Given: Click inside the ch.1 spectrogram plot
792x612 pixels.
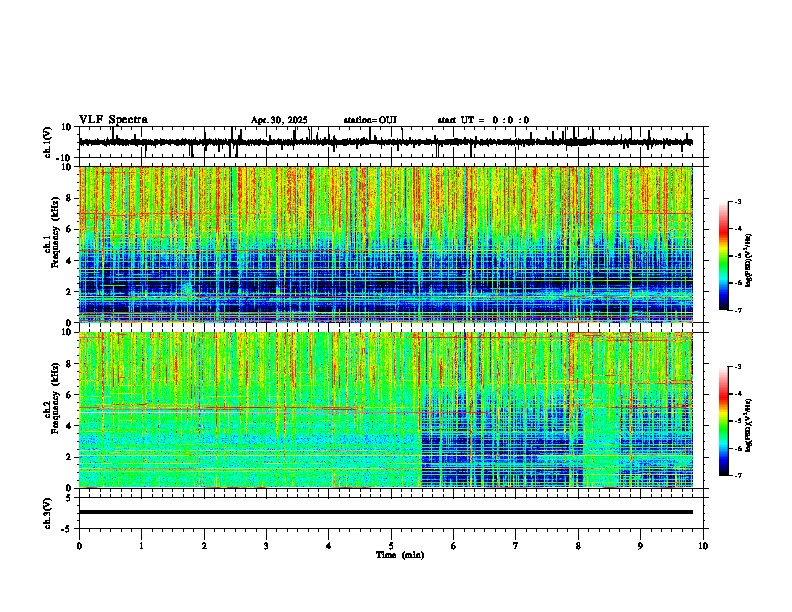Looking at the screenshot, I should tap(386, 244).
